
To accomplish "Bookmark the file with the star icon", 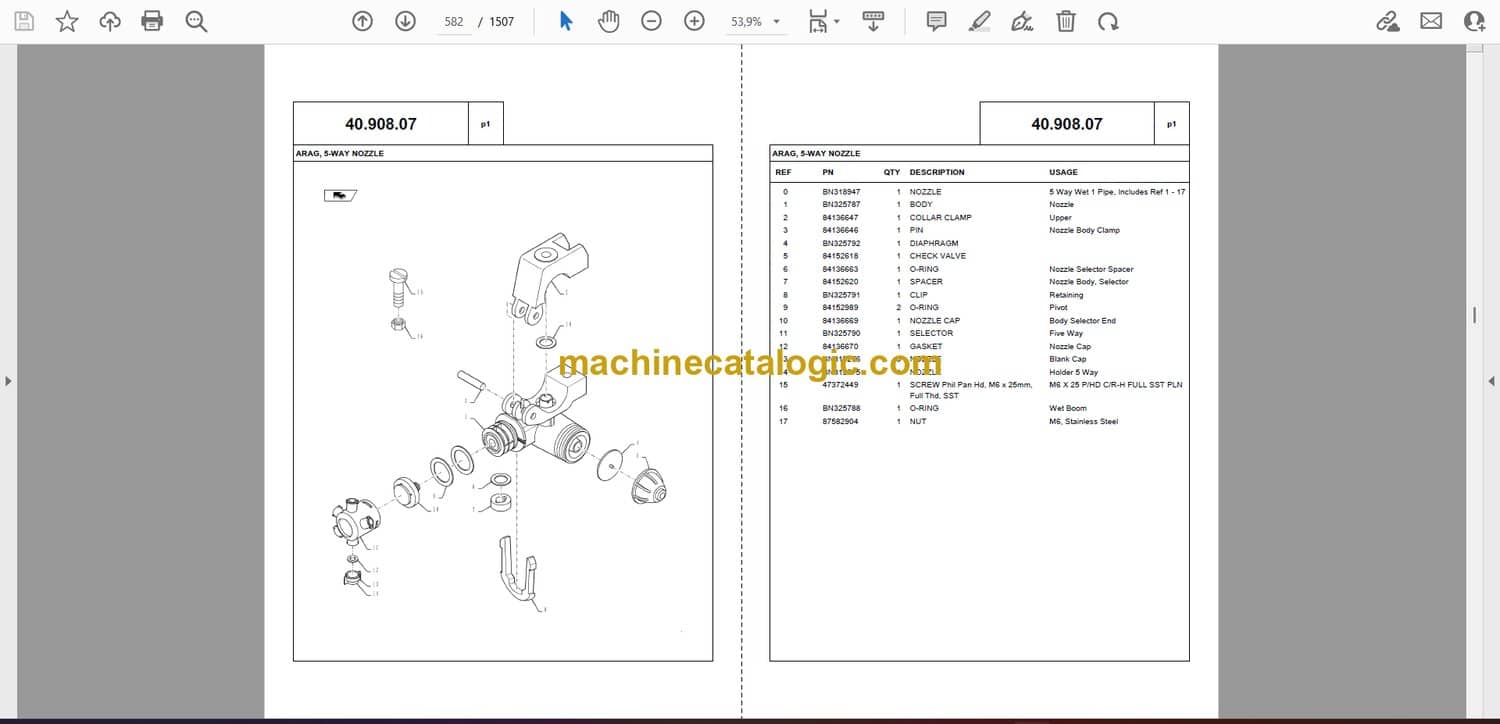I will [67, 21].
